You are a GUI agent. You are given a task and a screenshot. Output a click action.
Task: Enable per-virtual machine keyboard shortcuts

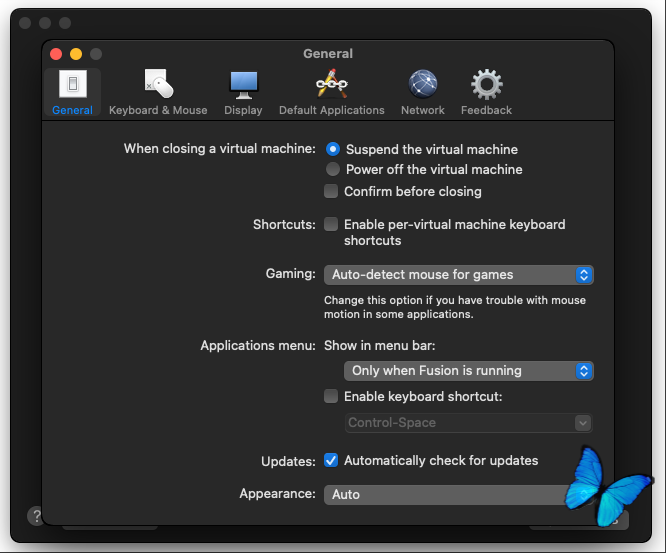click(331, 224)
